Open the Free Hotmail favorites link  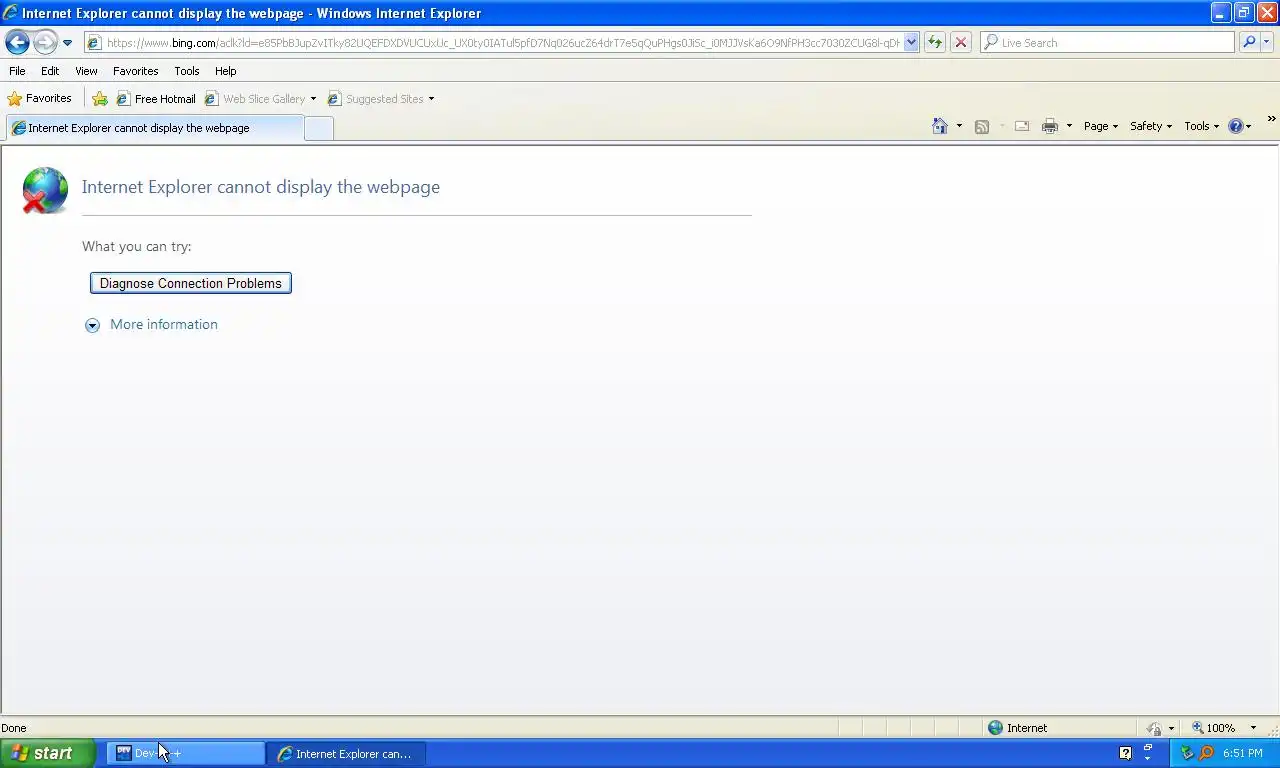pyautogui.click(x=156, y=99)
